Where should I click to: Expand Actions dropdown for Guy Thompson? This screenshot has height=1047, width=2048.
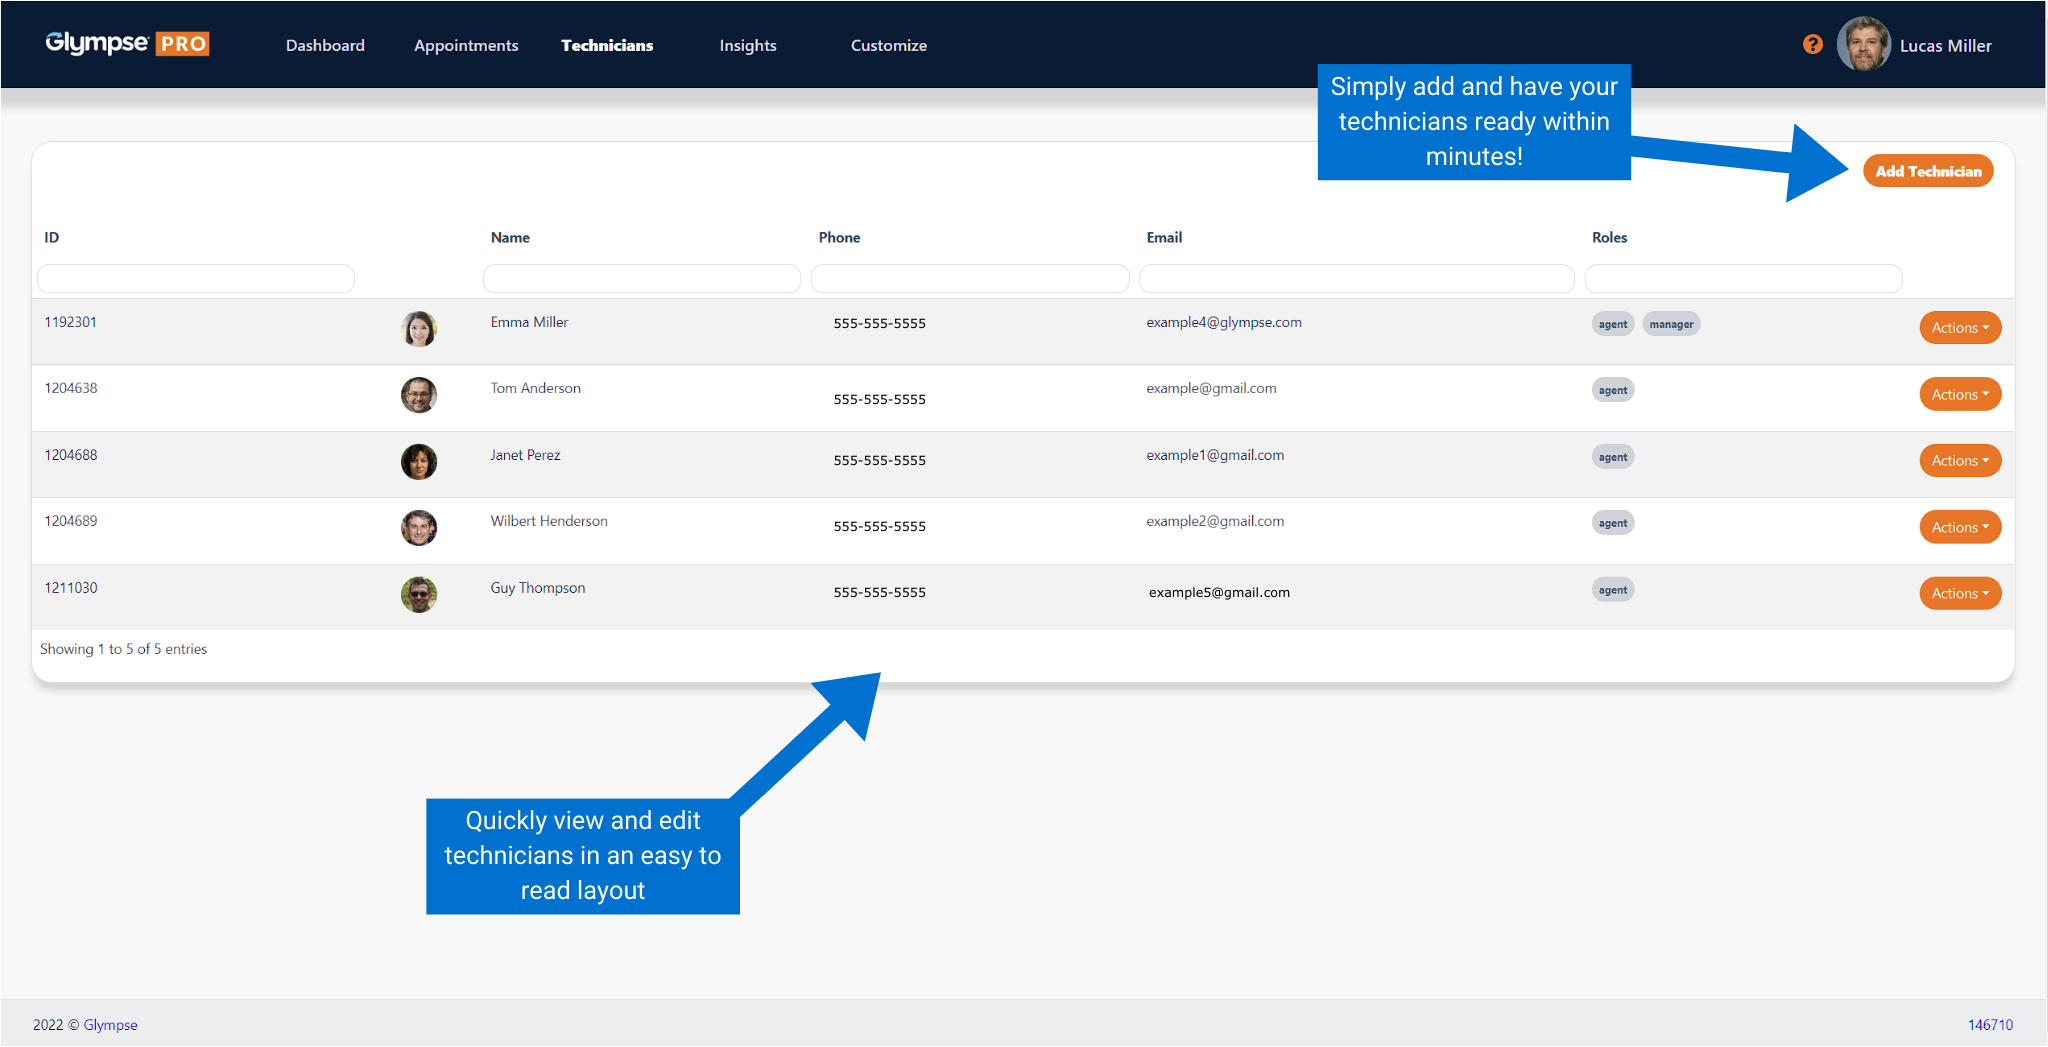pyautogui.click(x=1959, y=593)
